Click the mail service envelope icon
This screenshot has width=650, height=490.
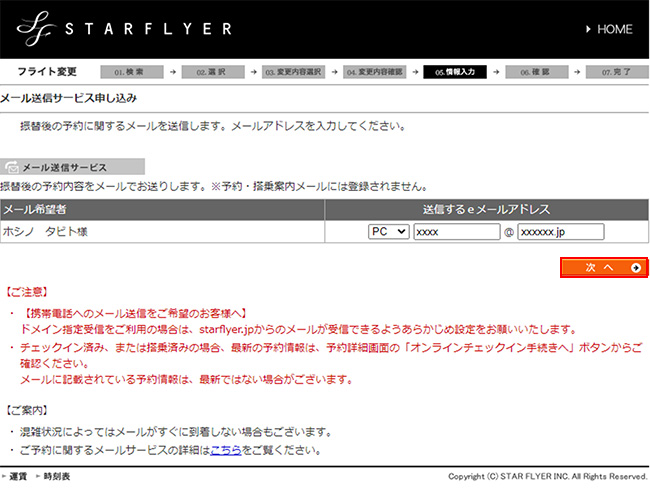click(x=11, y=167)
